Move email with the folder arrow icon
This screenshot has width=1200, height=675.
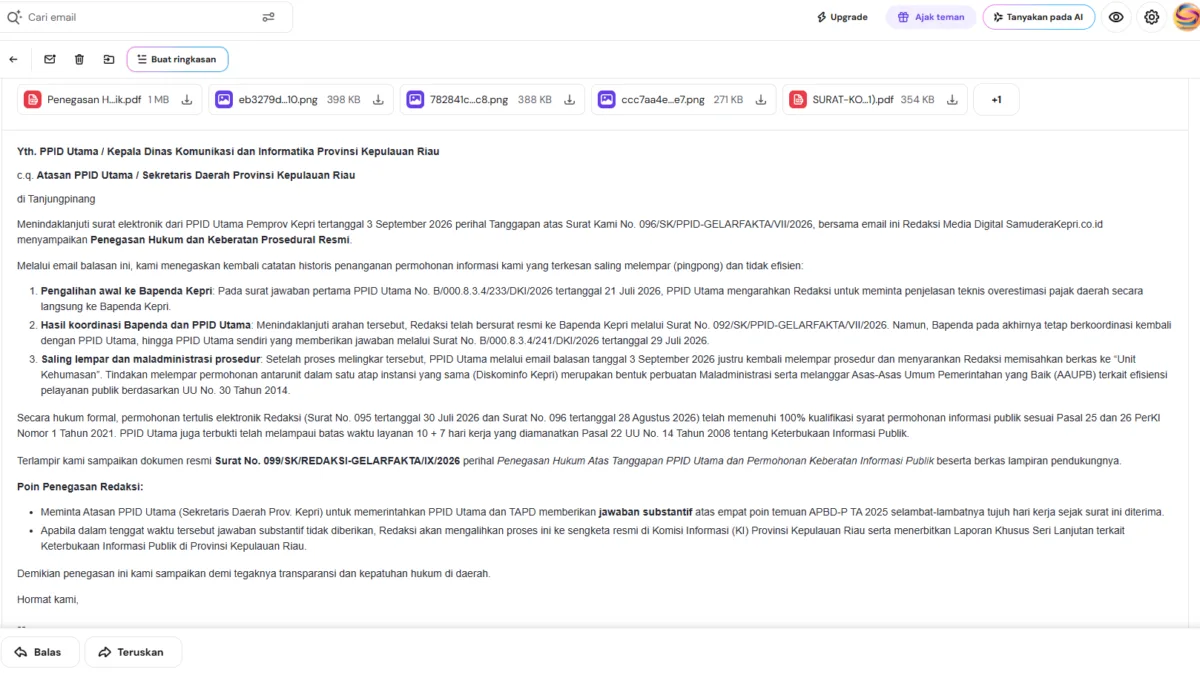click(x=109, y=60)
